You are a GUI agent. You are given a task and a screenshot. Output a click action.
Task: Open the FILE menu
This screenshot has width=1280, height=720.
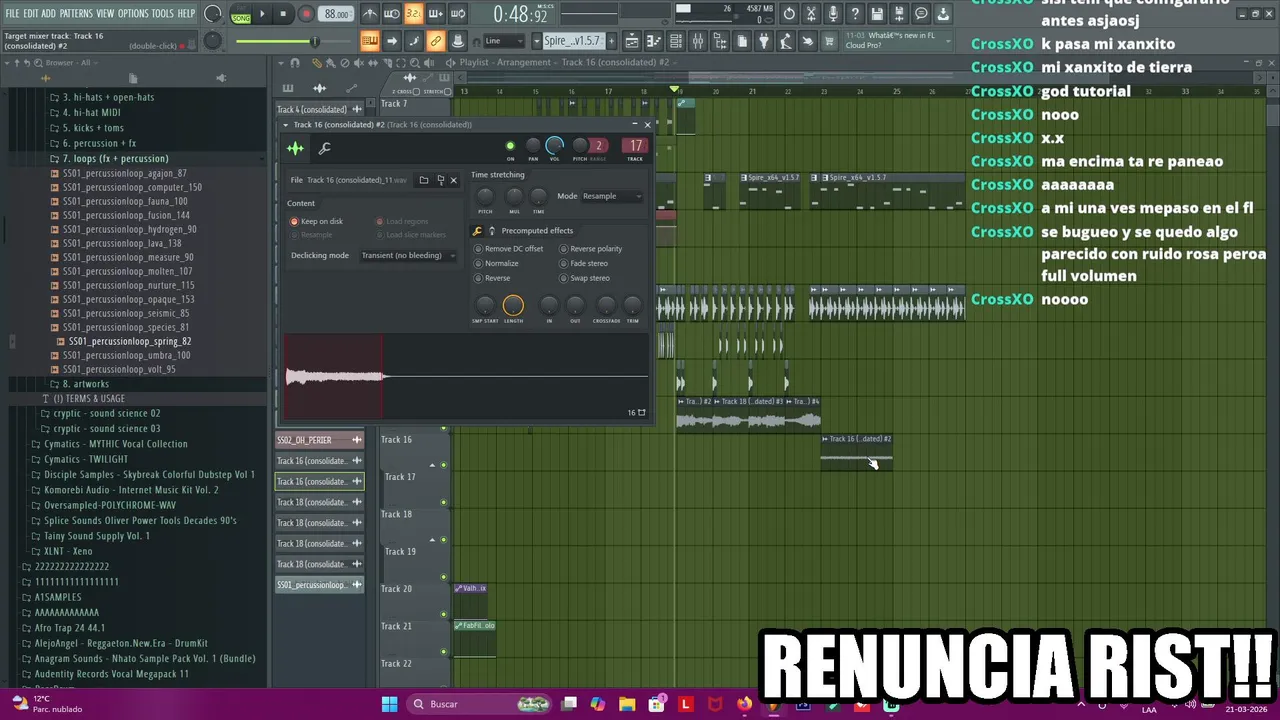12,13
